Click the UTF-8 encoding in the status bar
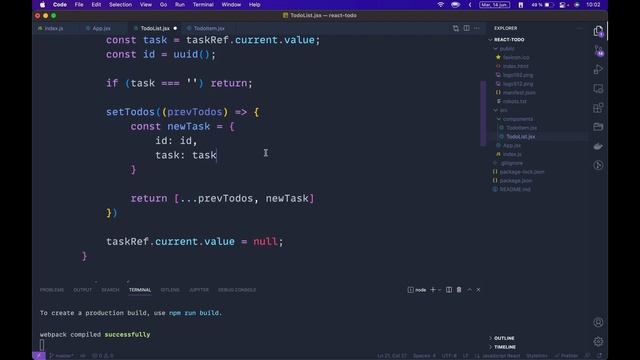Screen dimensions: 640x360 click(x=449, y=356)
